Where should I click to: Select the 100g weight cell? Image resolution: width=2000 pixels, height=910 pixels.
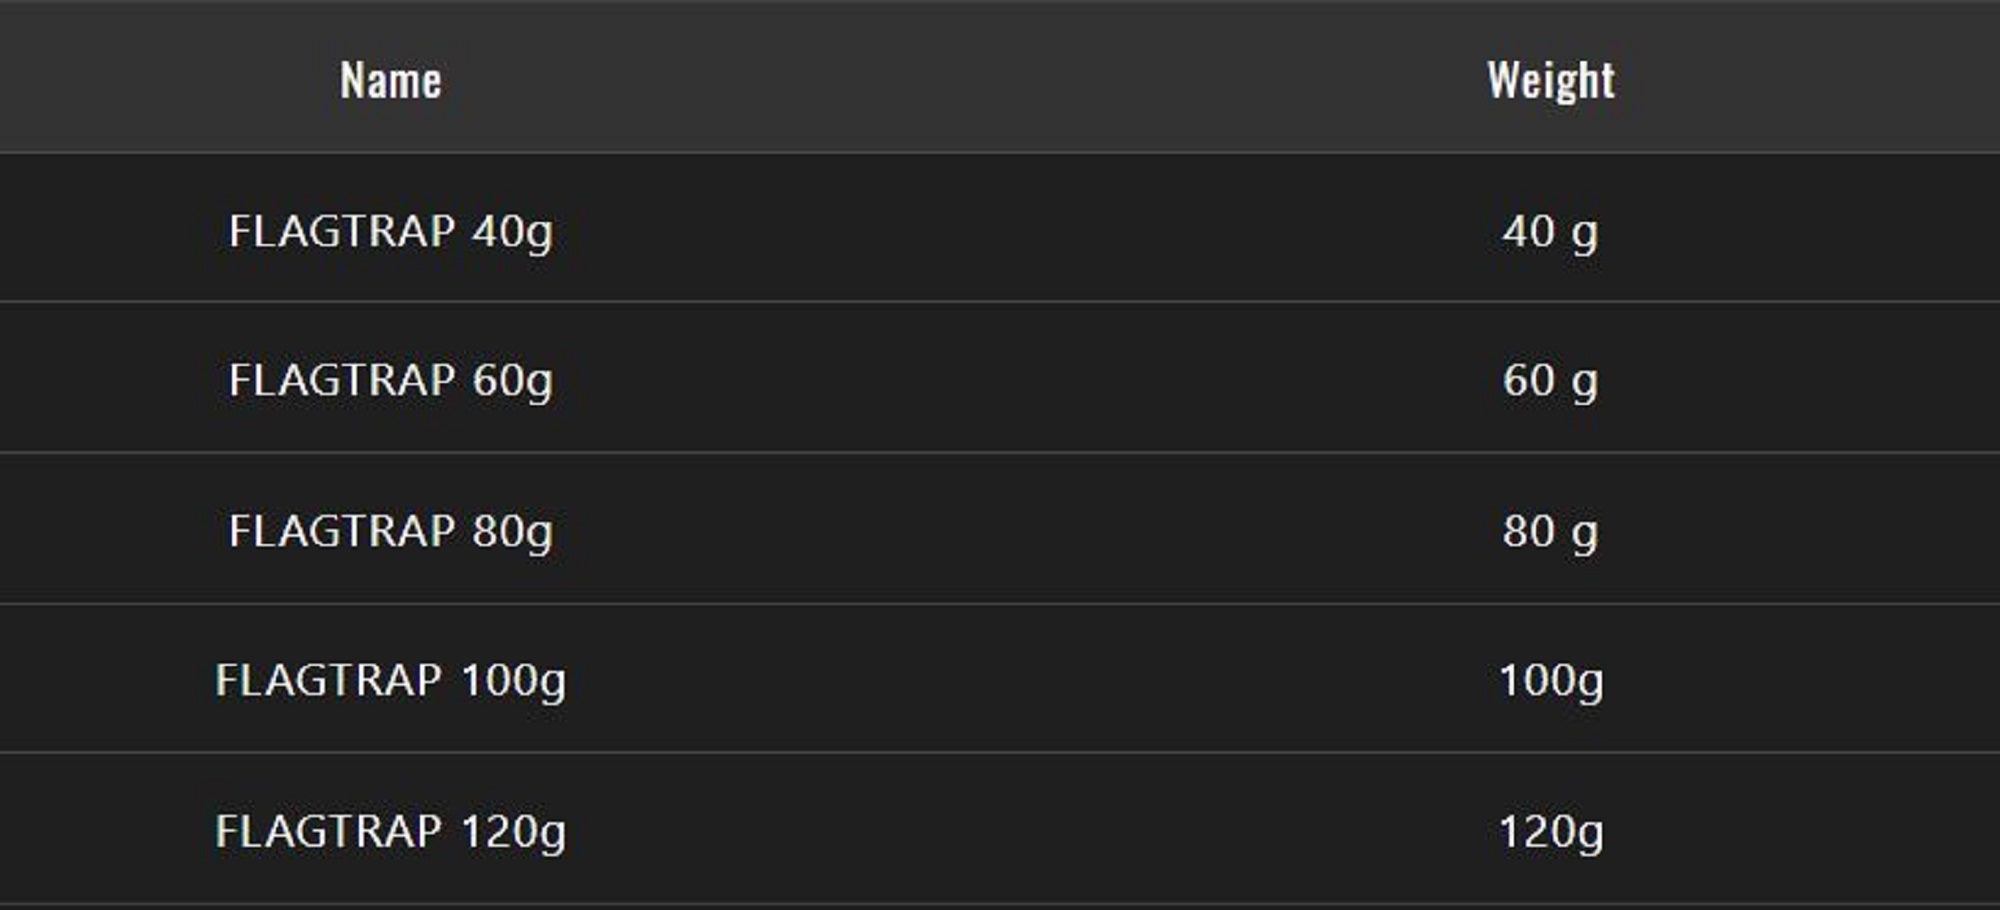(x=1550, y=680)
